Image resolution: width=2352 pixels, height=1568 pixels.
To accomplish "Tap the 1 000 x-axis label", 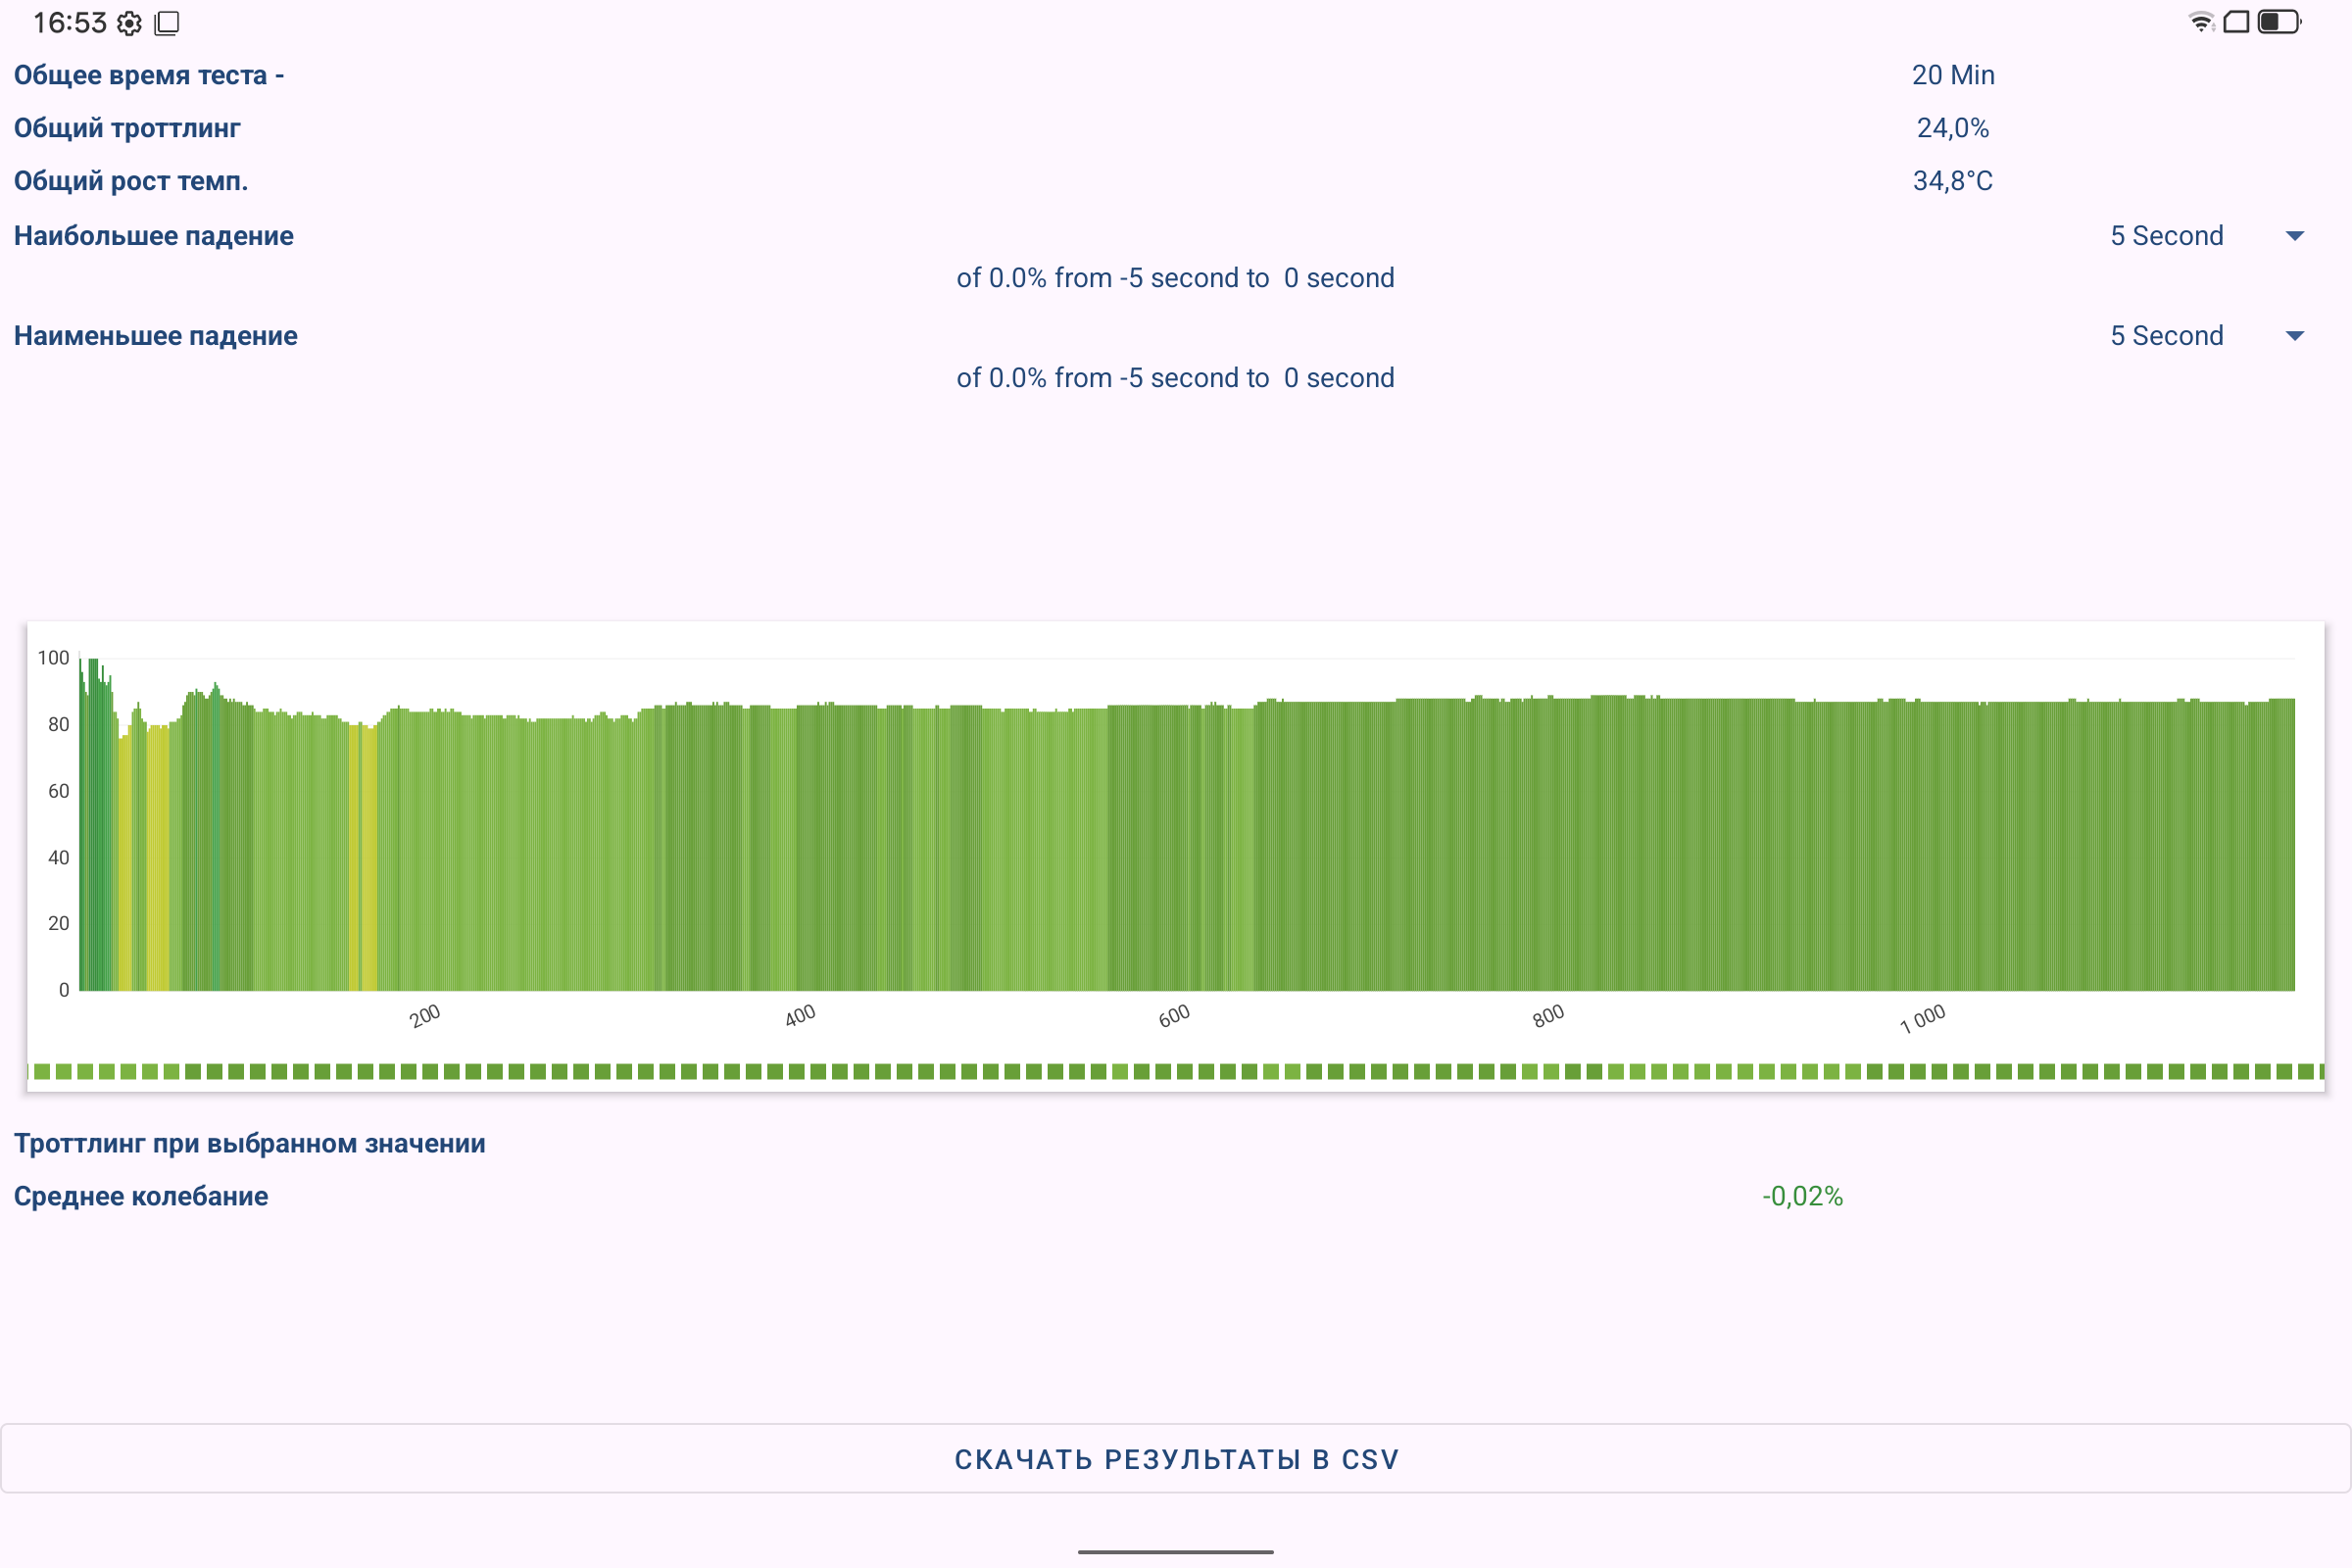I will [1922, 1019].
